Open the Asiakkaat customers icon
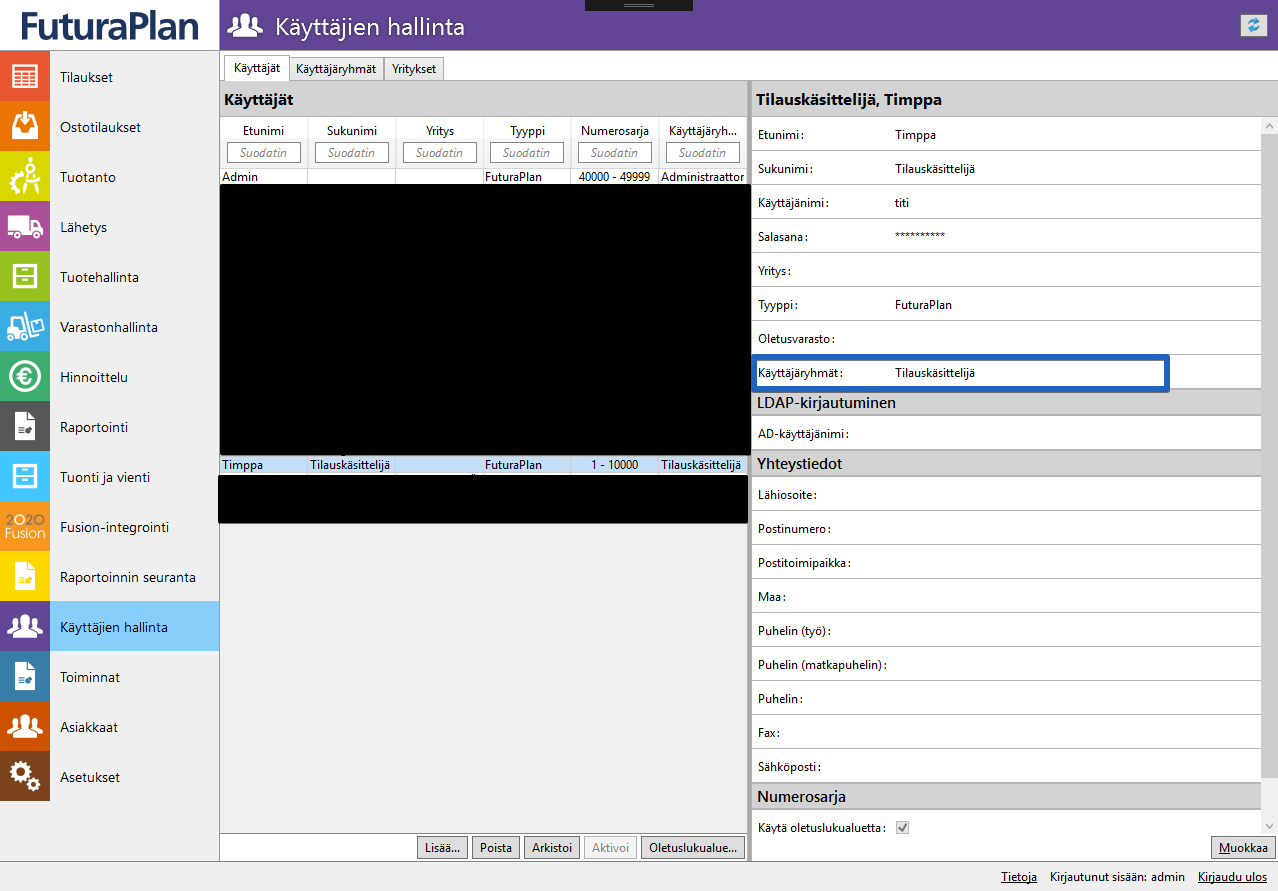Image resolution: width=1278 pixels, height=891 pixels. 25,727
